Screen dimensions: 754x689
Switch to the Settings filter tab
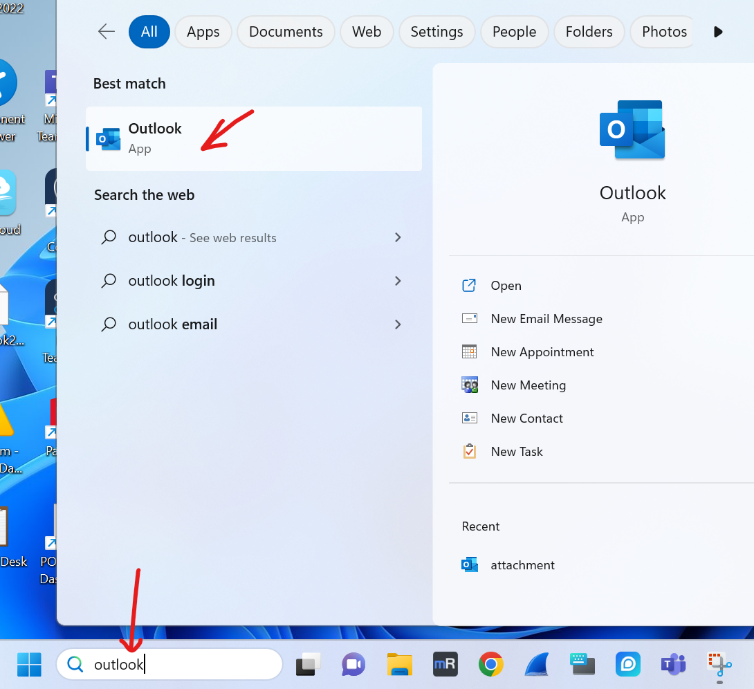(x=437, y=32)
